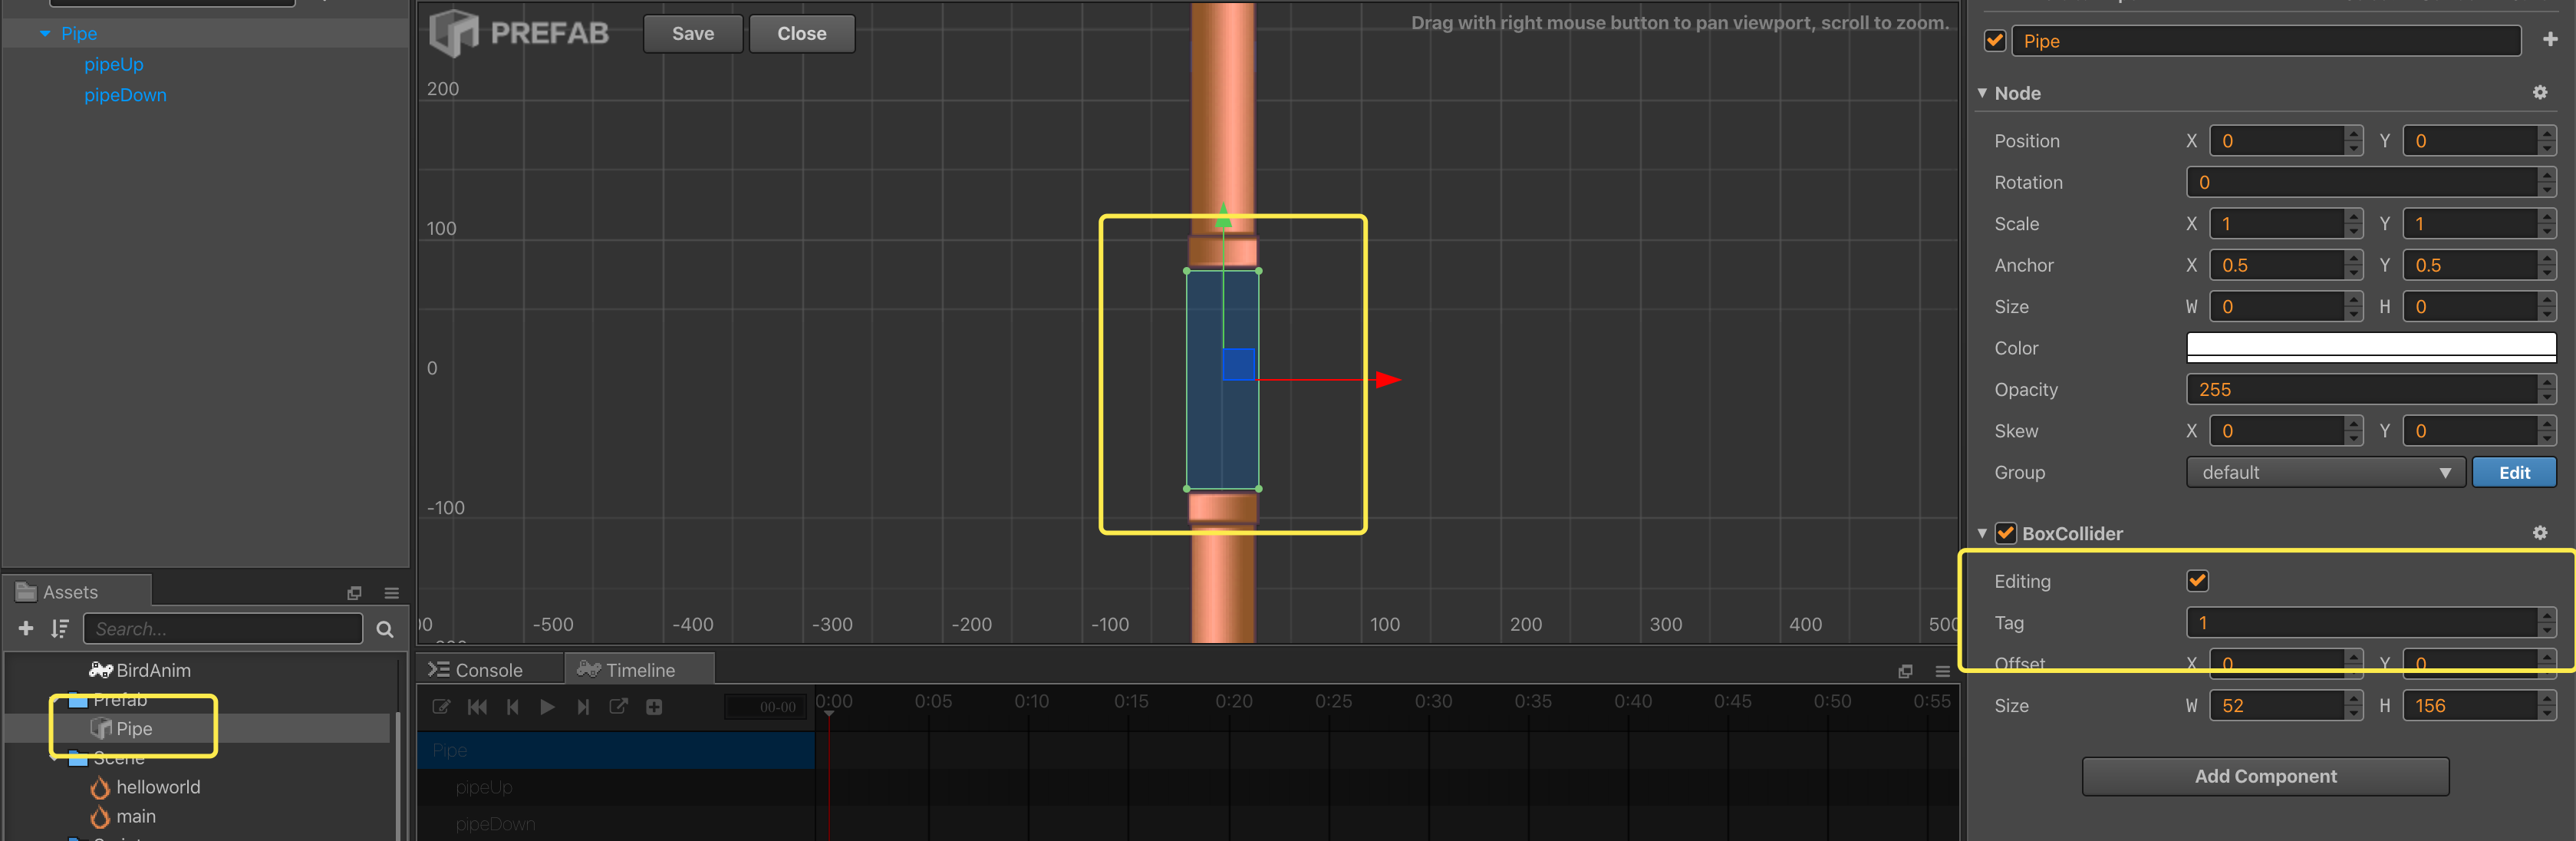Click the Scale Y stepper arrows
Image resolution: width=2576 pixels, height=841 pixels.
2547,223
